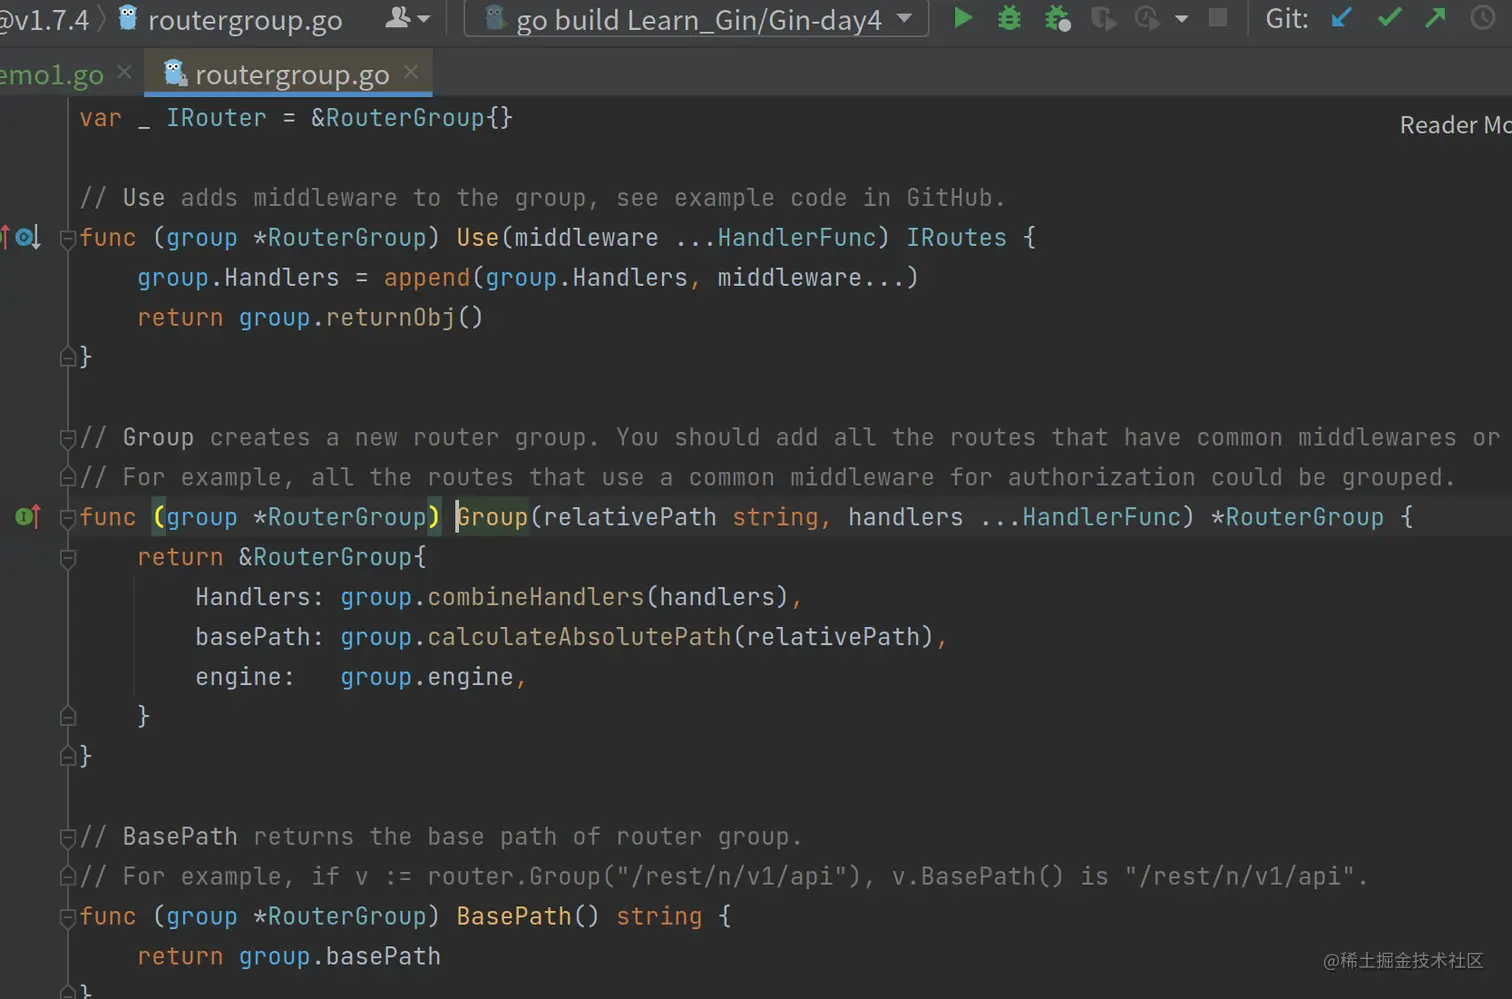This screenshot has width=1512, height=999.
Task: Open the run-with dropdown arrow next to profiler
Action: (1182, 19)
